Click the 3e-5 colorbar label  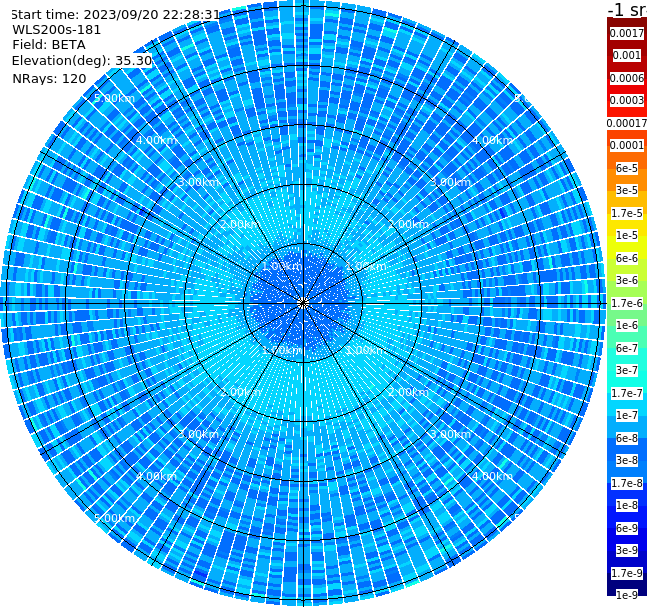(x=627, y=190)
